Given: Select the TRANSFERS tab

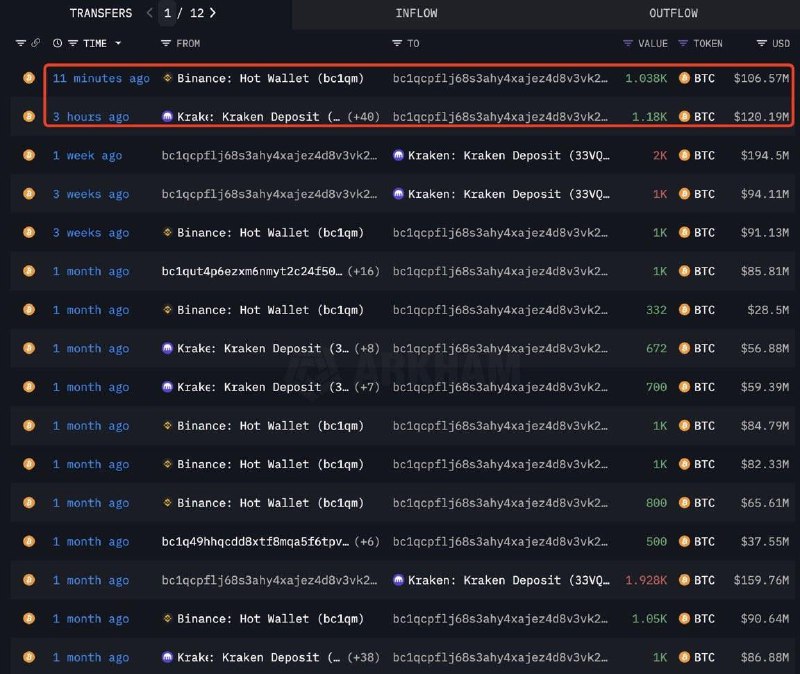Looking at the screenshot, I should coord(101,13).
